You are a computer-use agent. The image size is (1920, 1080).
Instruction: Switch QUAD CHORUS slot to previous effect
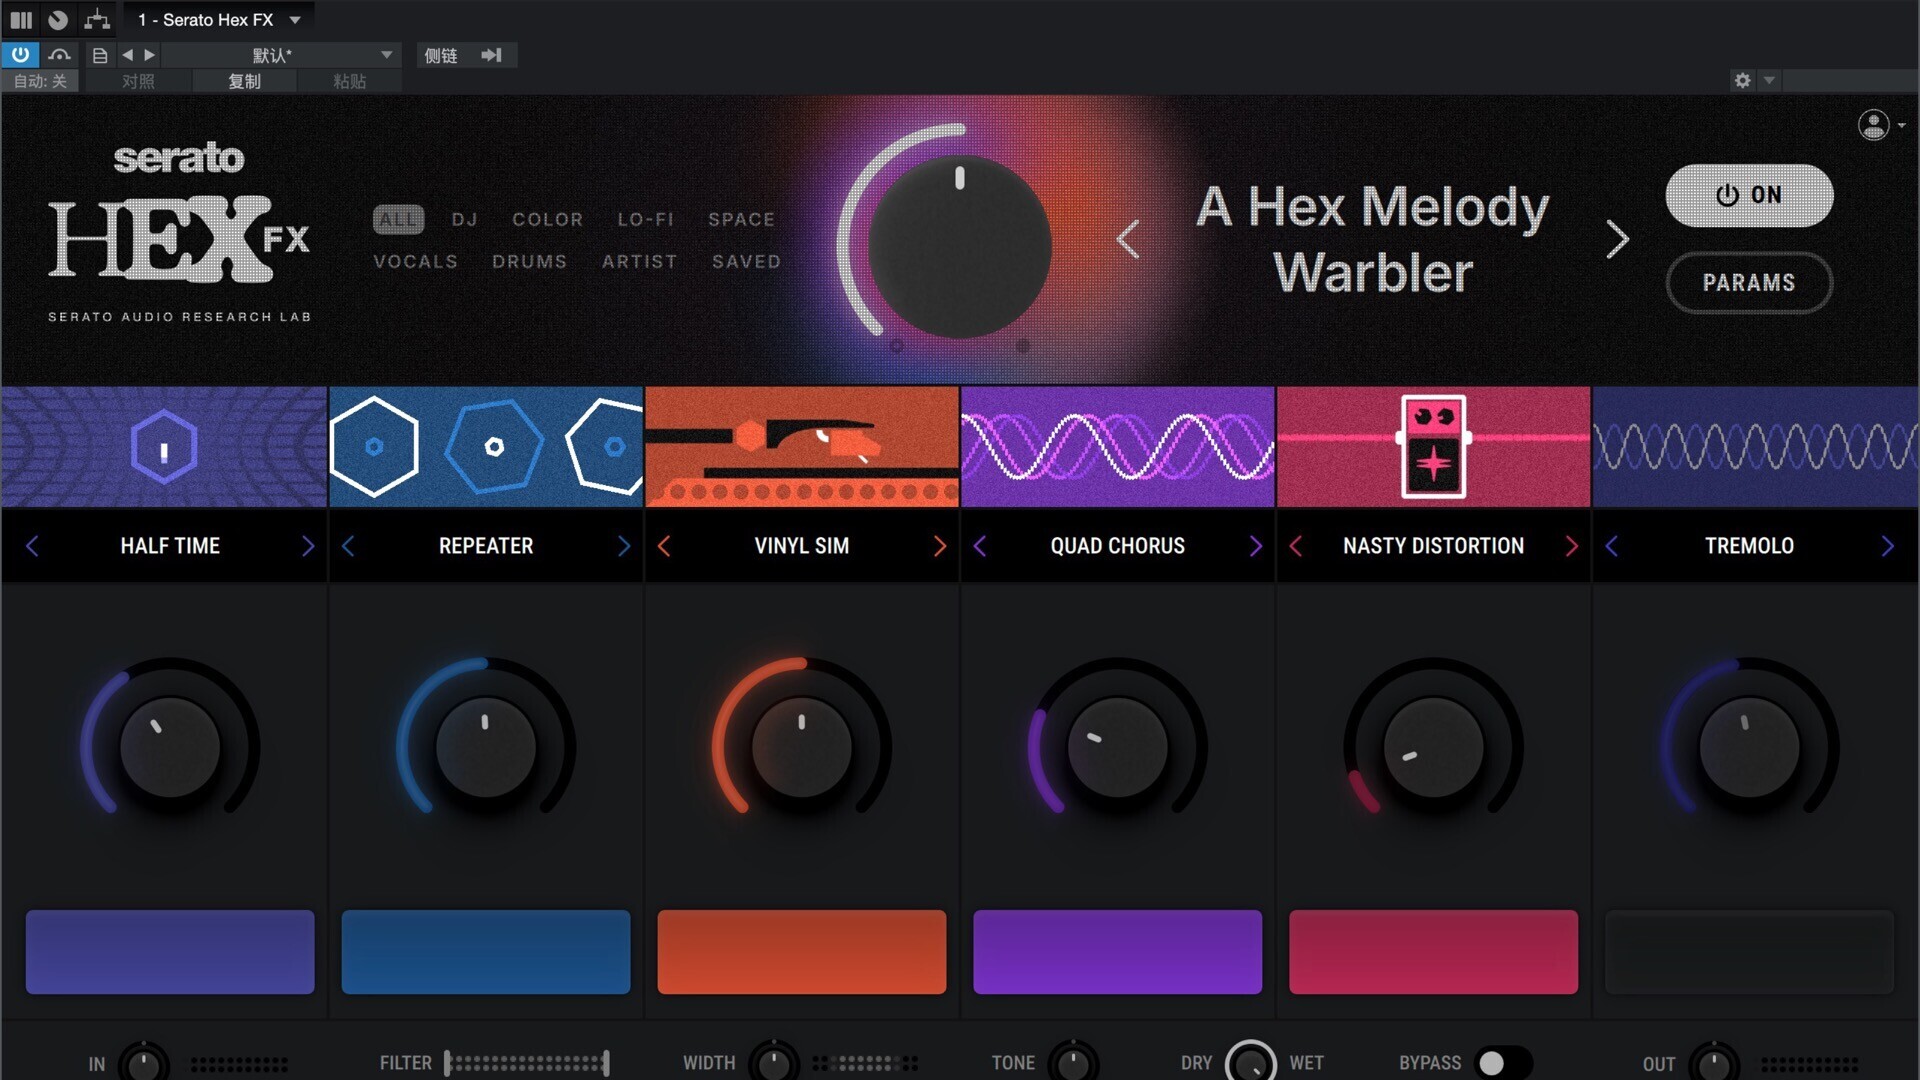tap(980, 546)
